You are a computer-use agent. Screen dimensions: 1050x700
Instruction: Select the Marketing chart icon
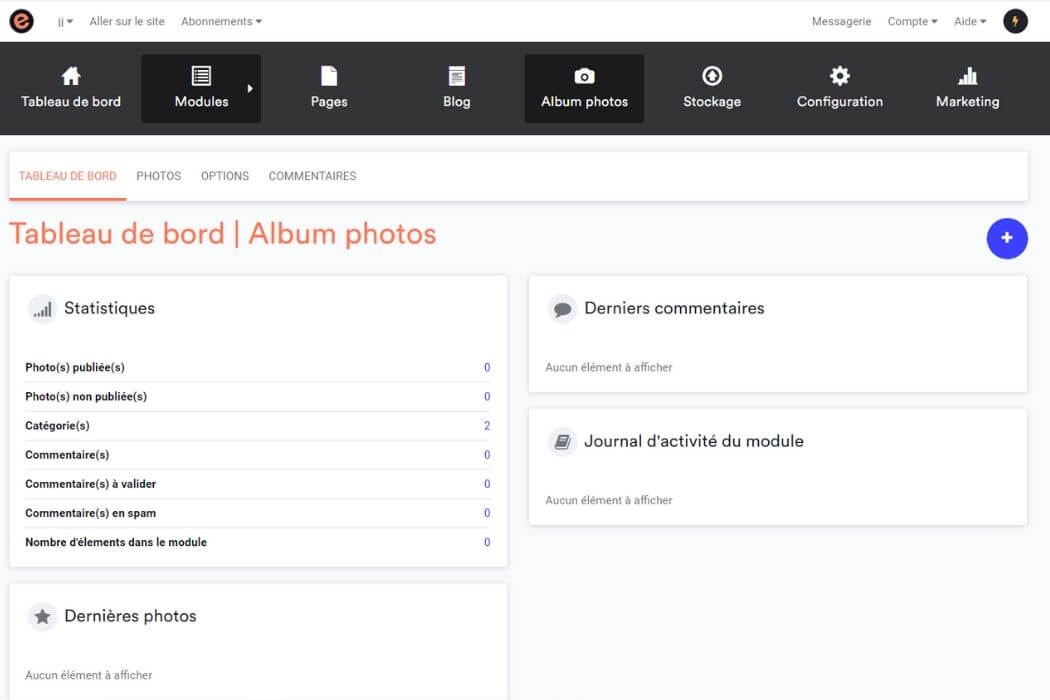click(x=967, y=74)
